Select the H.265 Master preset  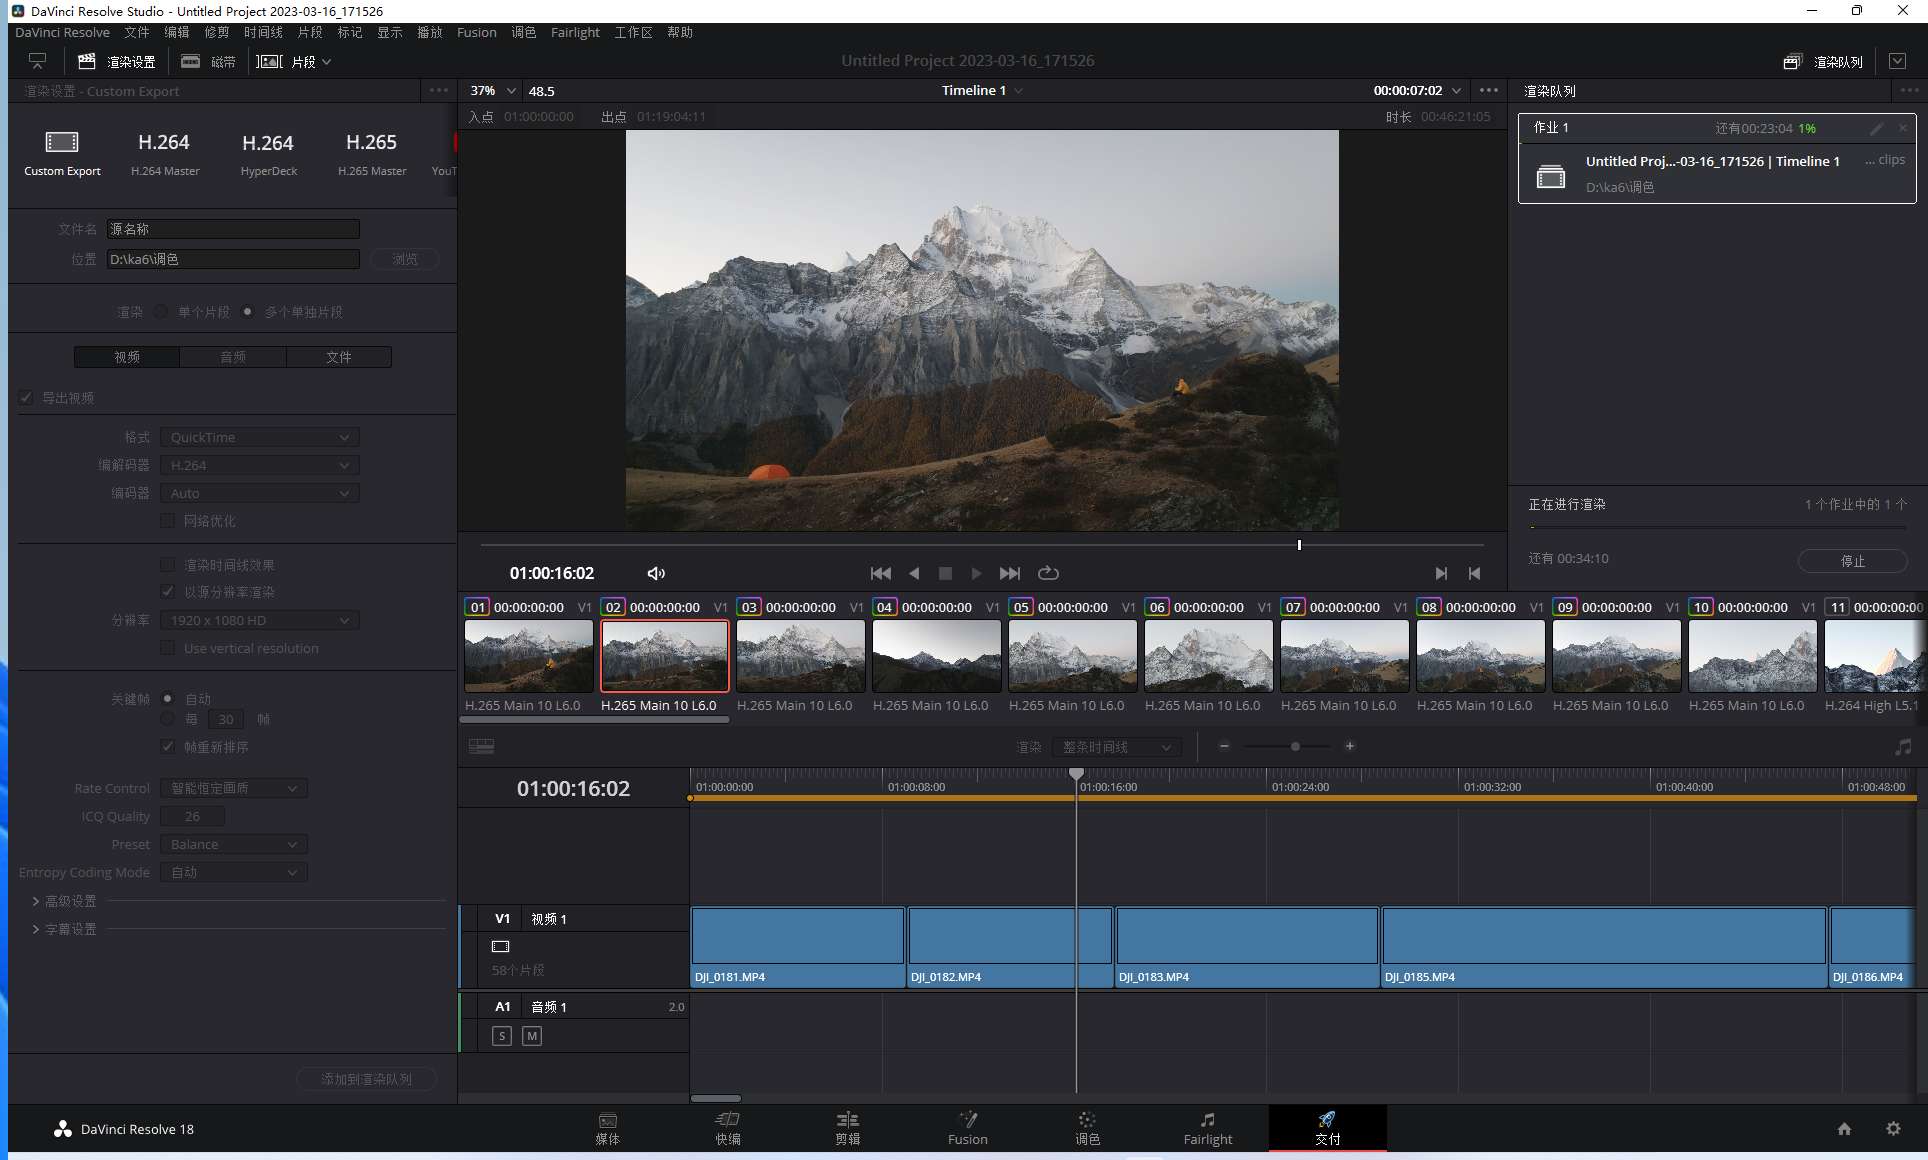[x=371, y=152]
